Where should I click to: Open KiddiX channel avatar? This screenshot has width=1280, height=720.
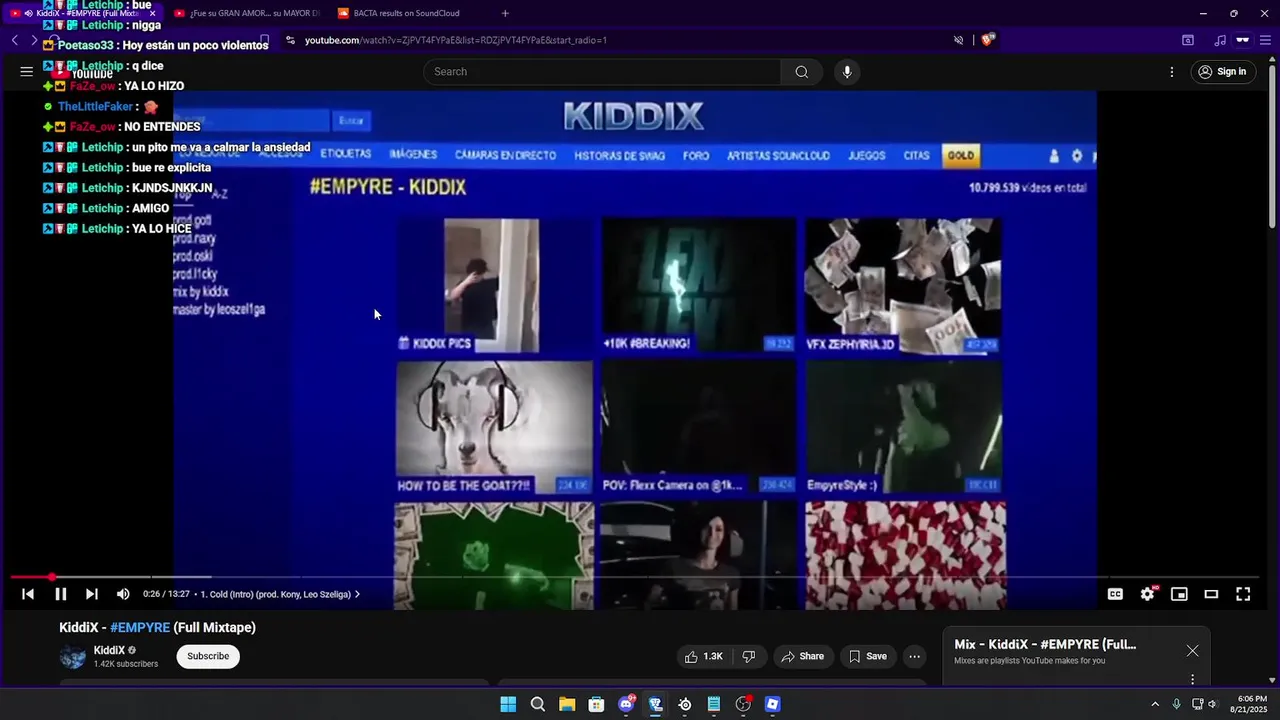point(73,656)
